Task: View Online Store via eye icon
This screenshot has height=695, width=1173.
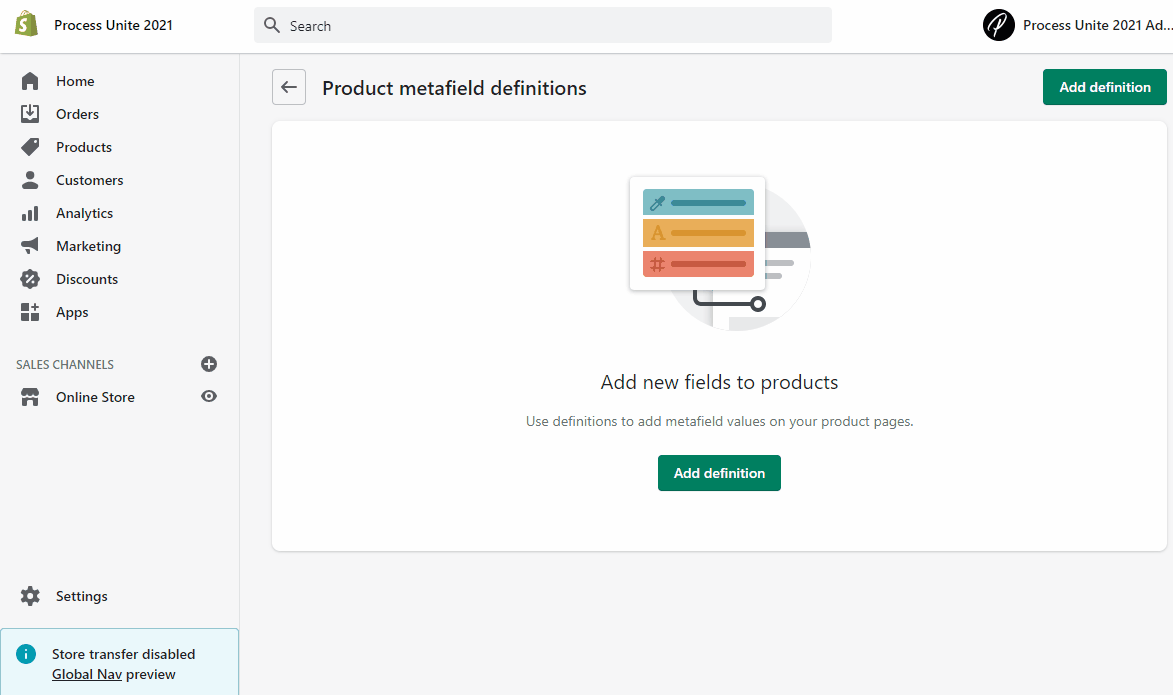Action: 209,397
